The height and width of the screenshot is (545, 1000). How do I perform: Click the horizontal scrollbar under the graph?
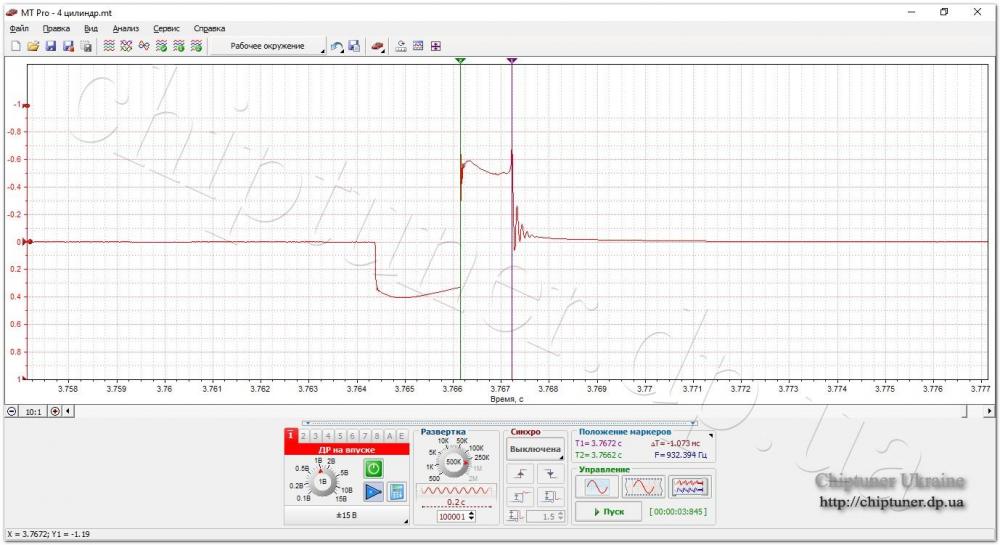(518, 412)
